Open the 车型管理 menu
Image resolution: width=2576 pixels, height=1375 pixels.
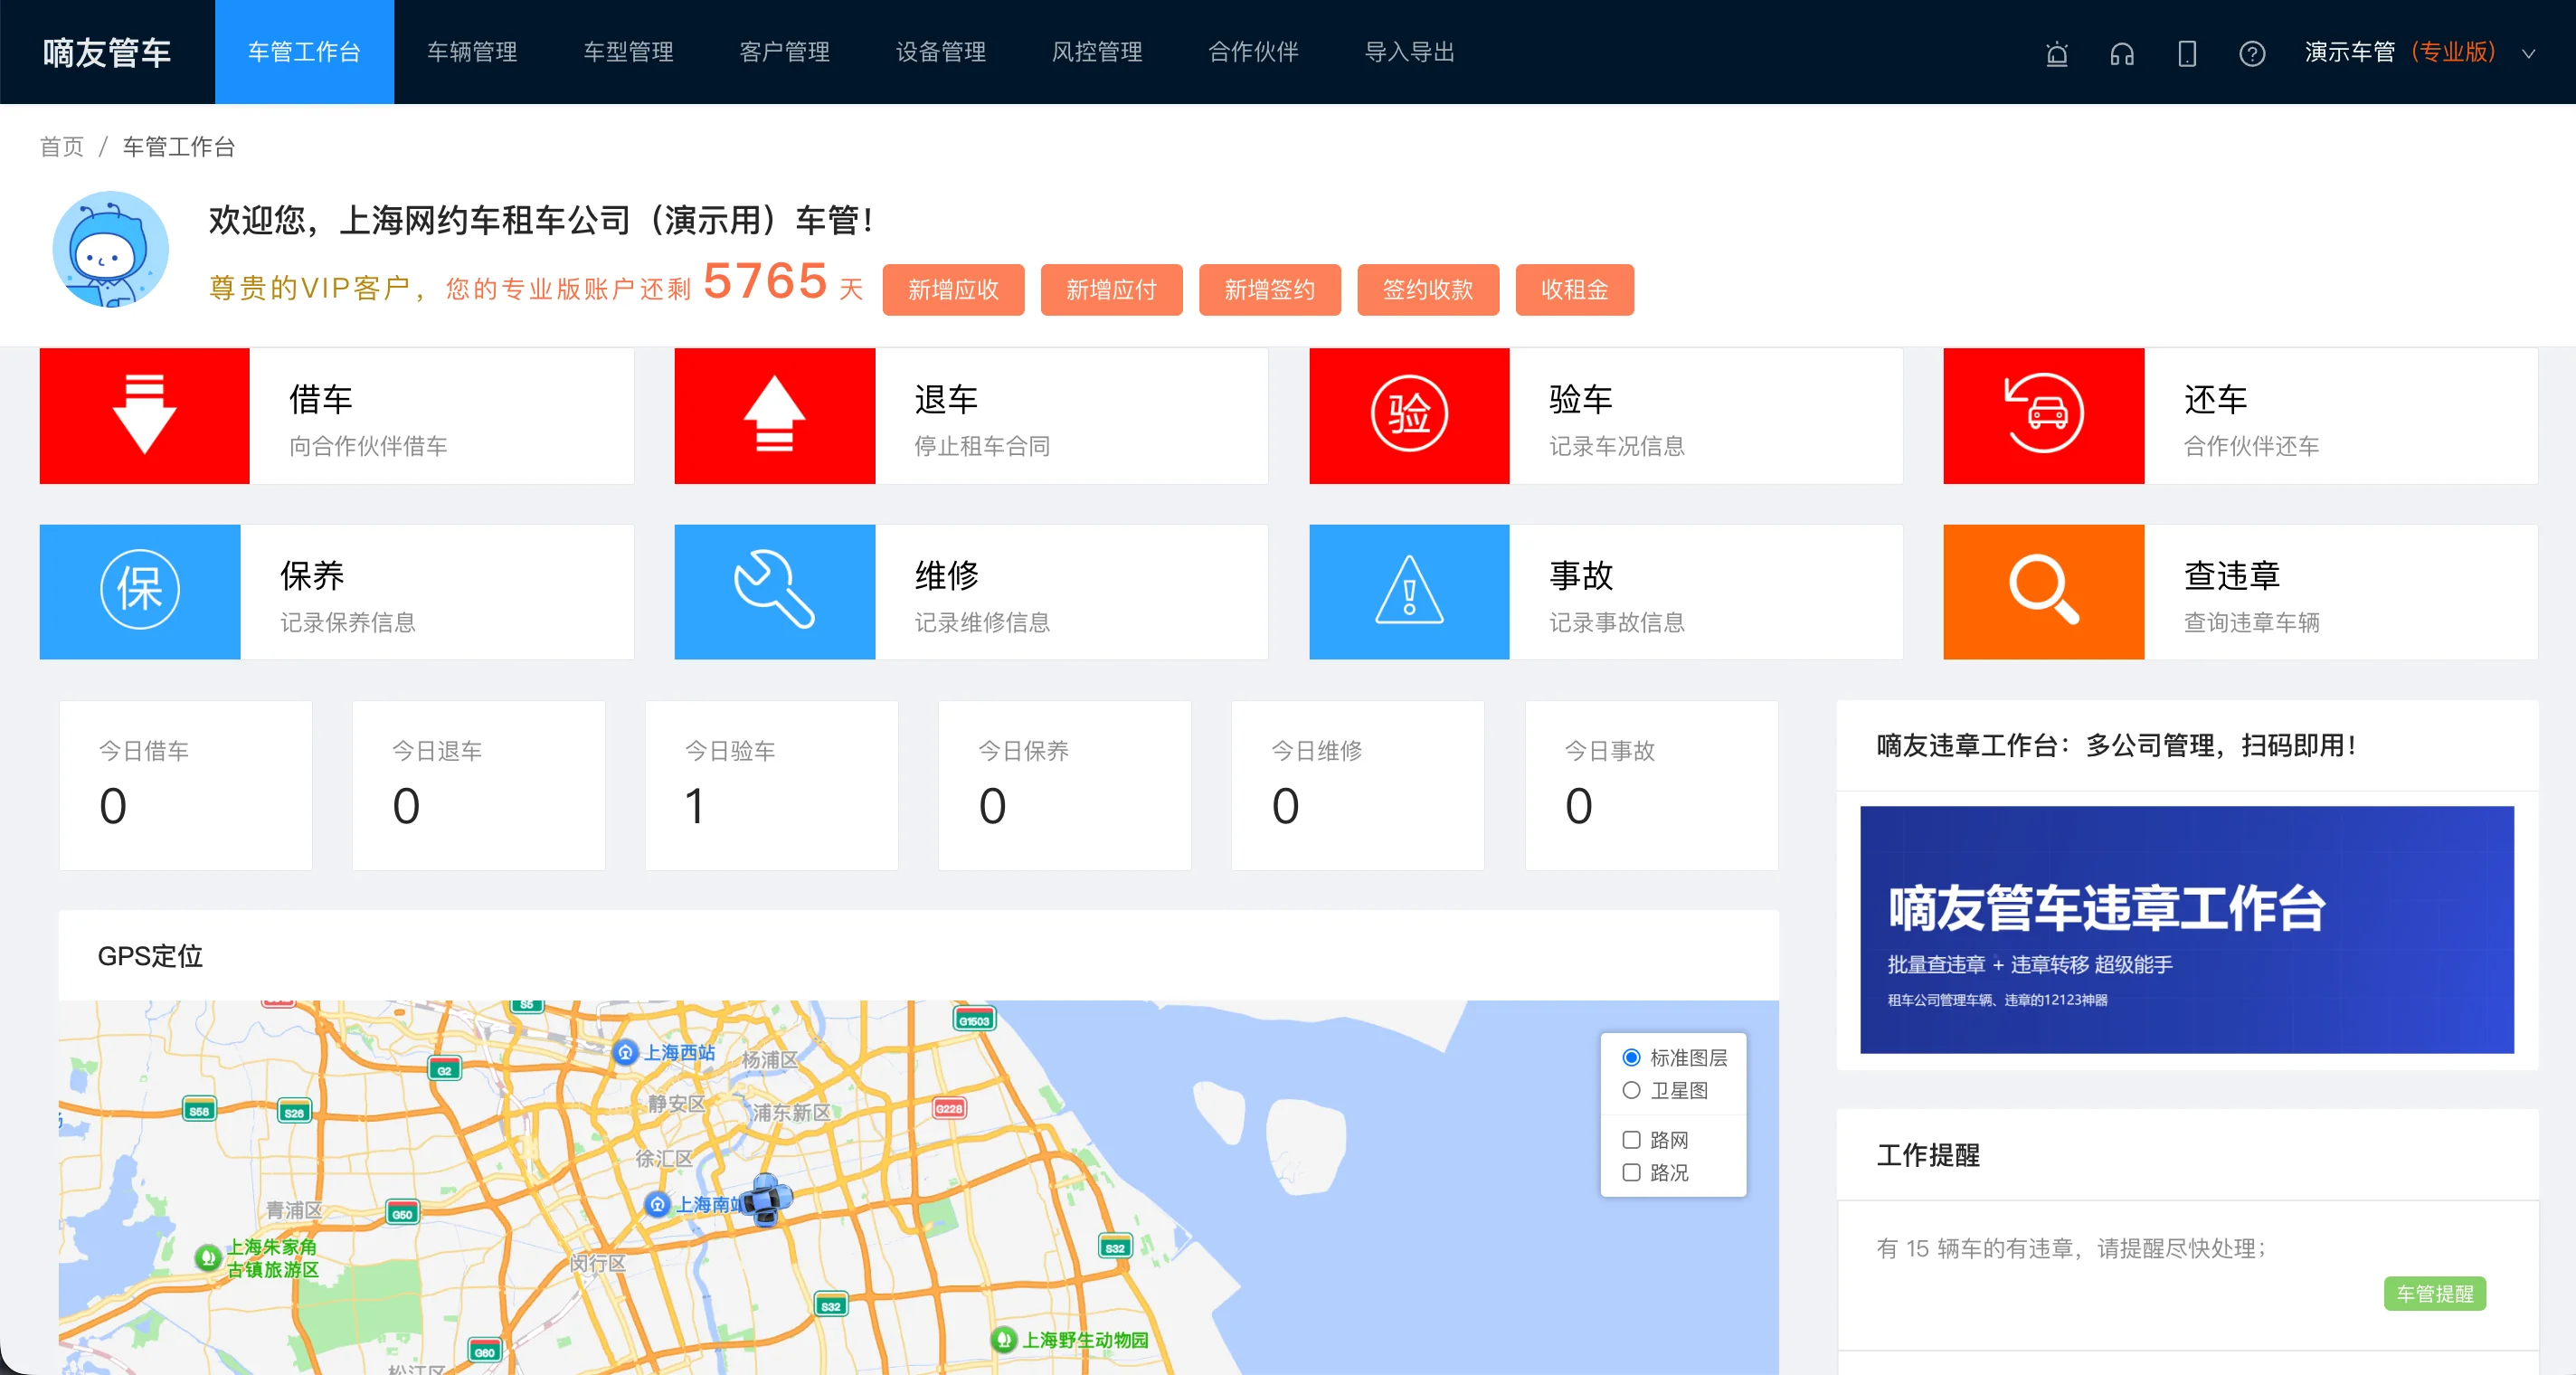point(628,52)
